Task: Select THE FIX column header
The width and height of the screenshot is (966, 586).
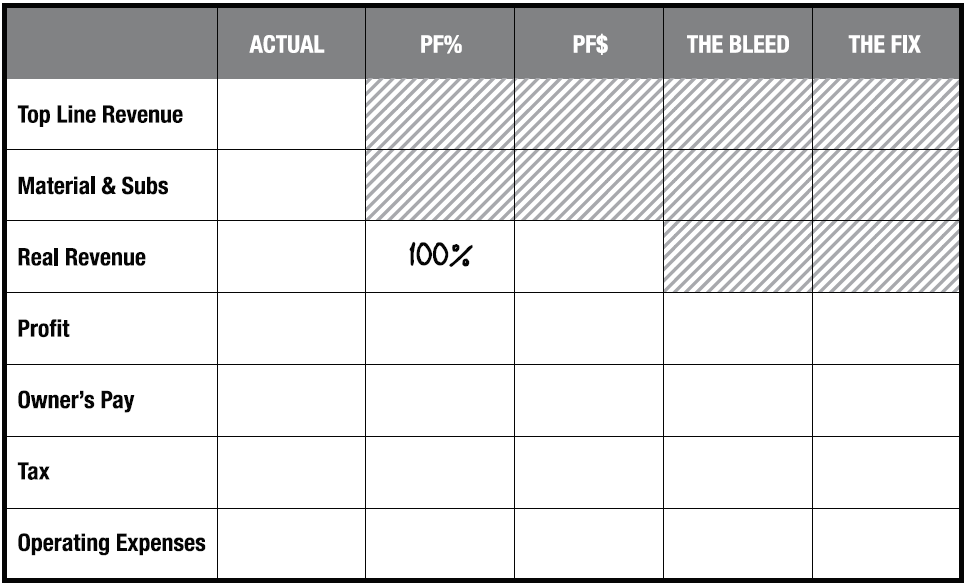Action: coord(884,45)
